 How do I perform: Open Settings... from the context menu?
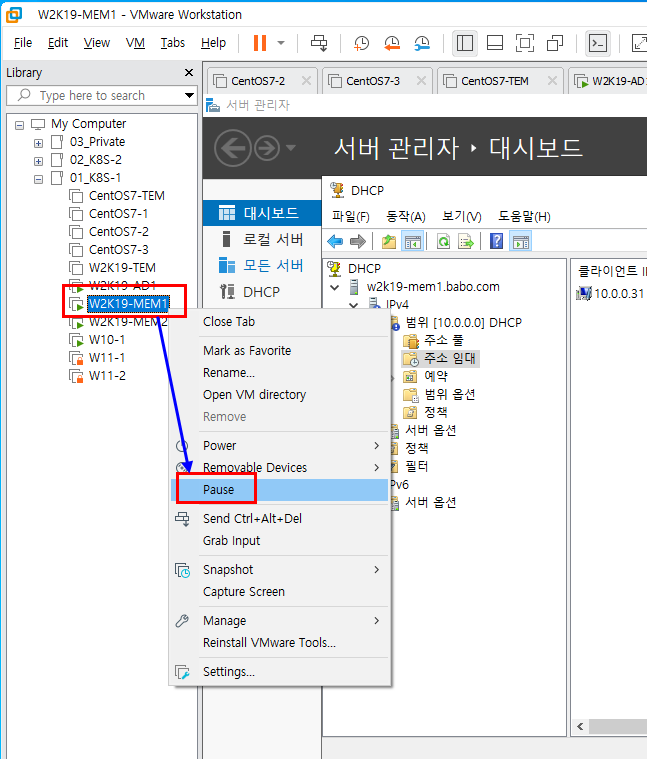[x=280, y=672]
